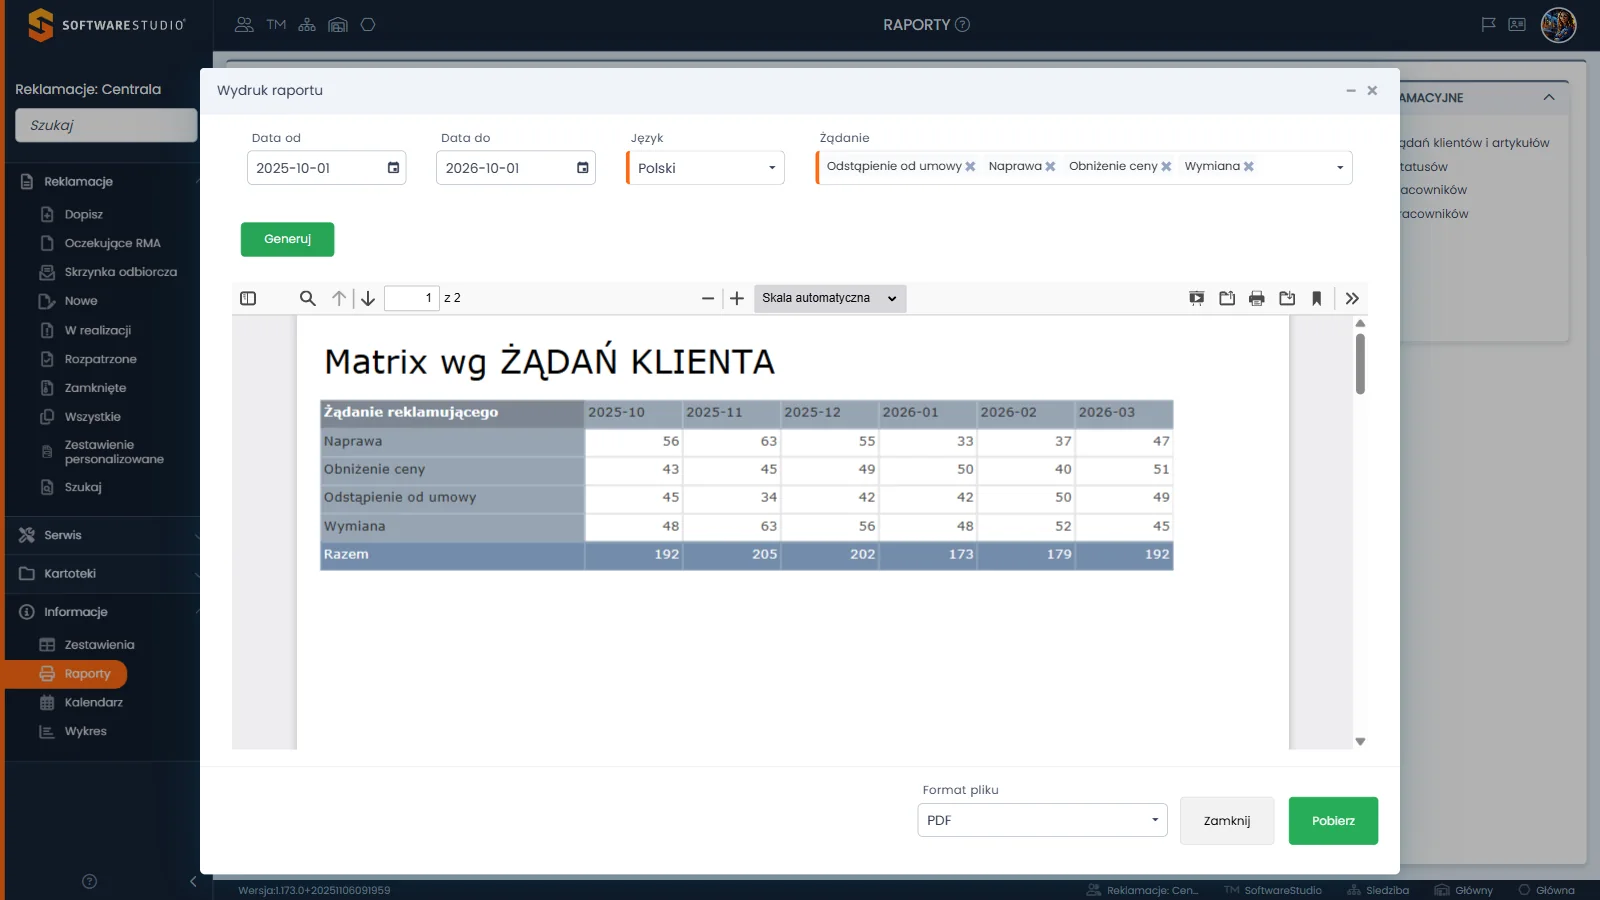Open Kalendarz in the sidebar
This screenshot has height=900, width=1600.
93,703
